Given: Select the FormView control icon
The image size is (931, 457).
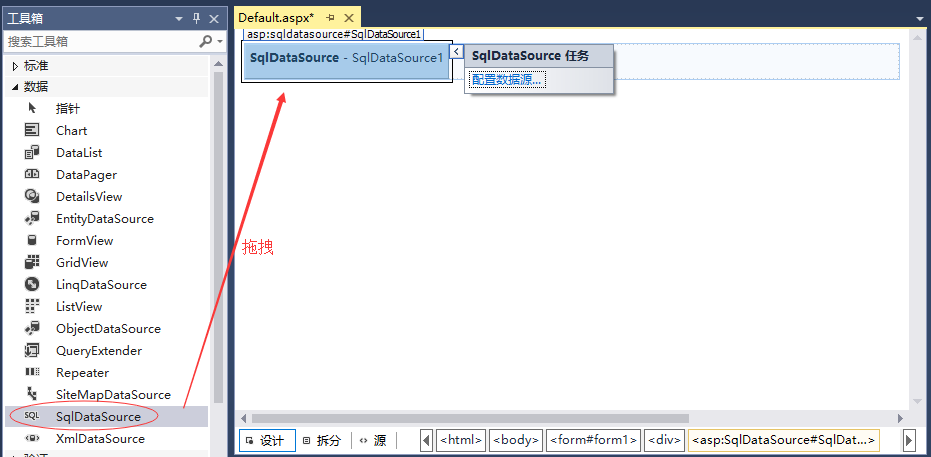Looking at the screenshot, I should point(33,241).
